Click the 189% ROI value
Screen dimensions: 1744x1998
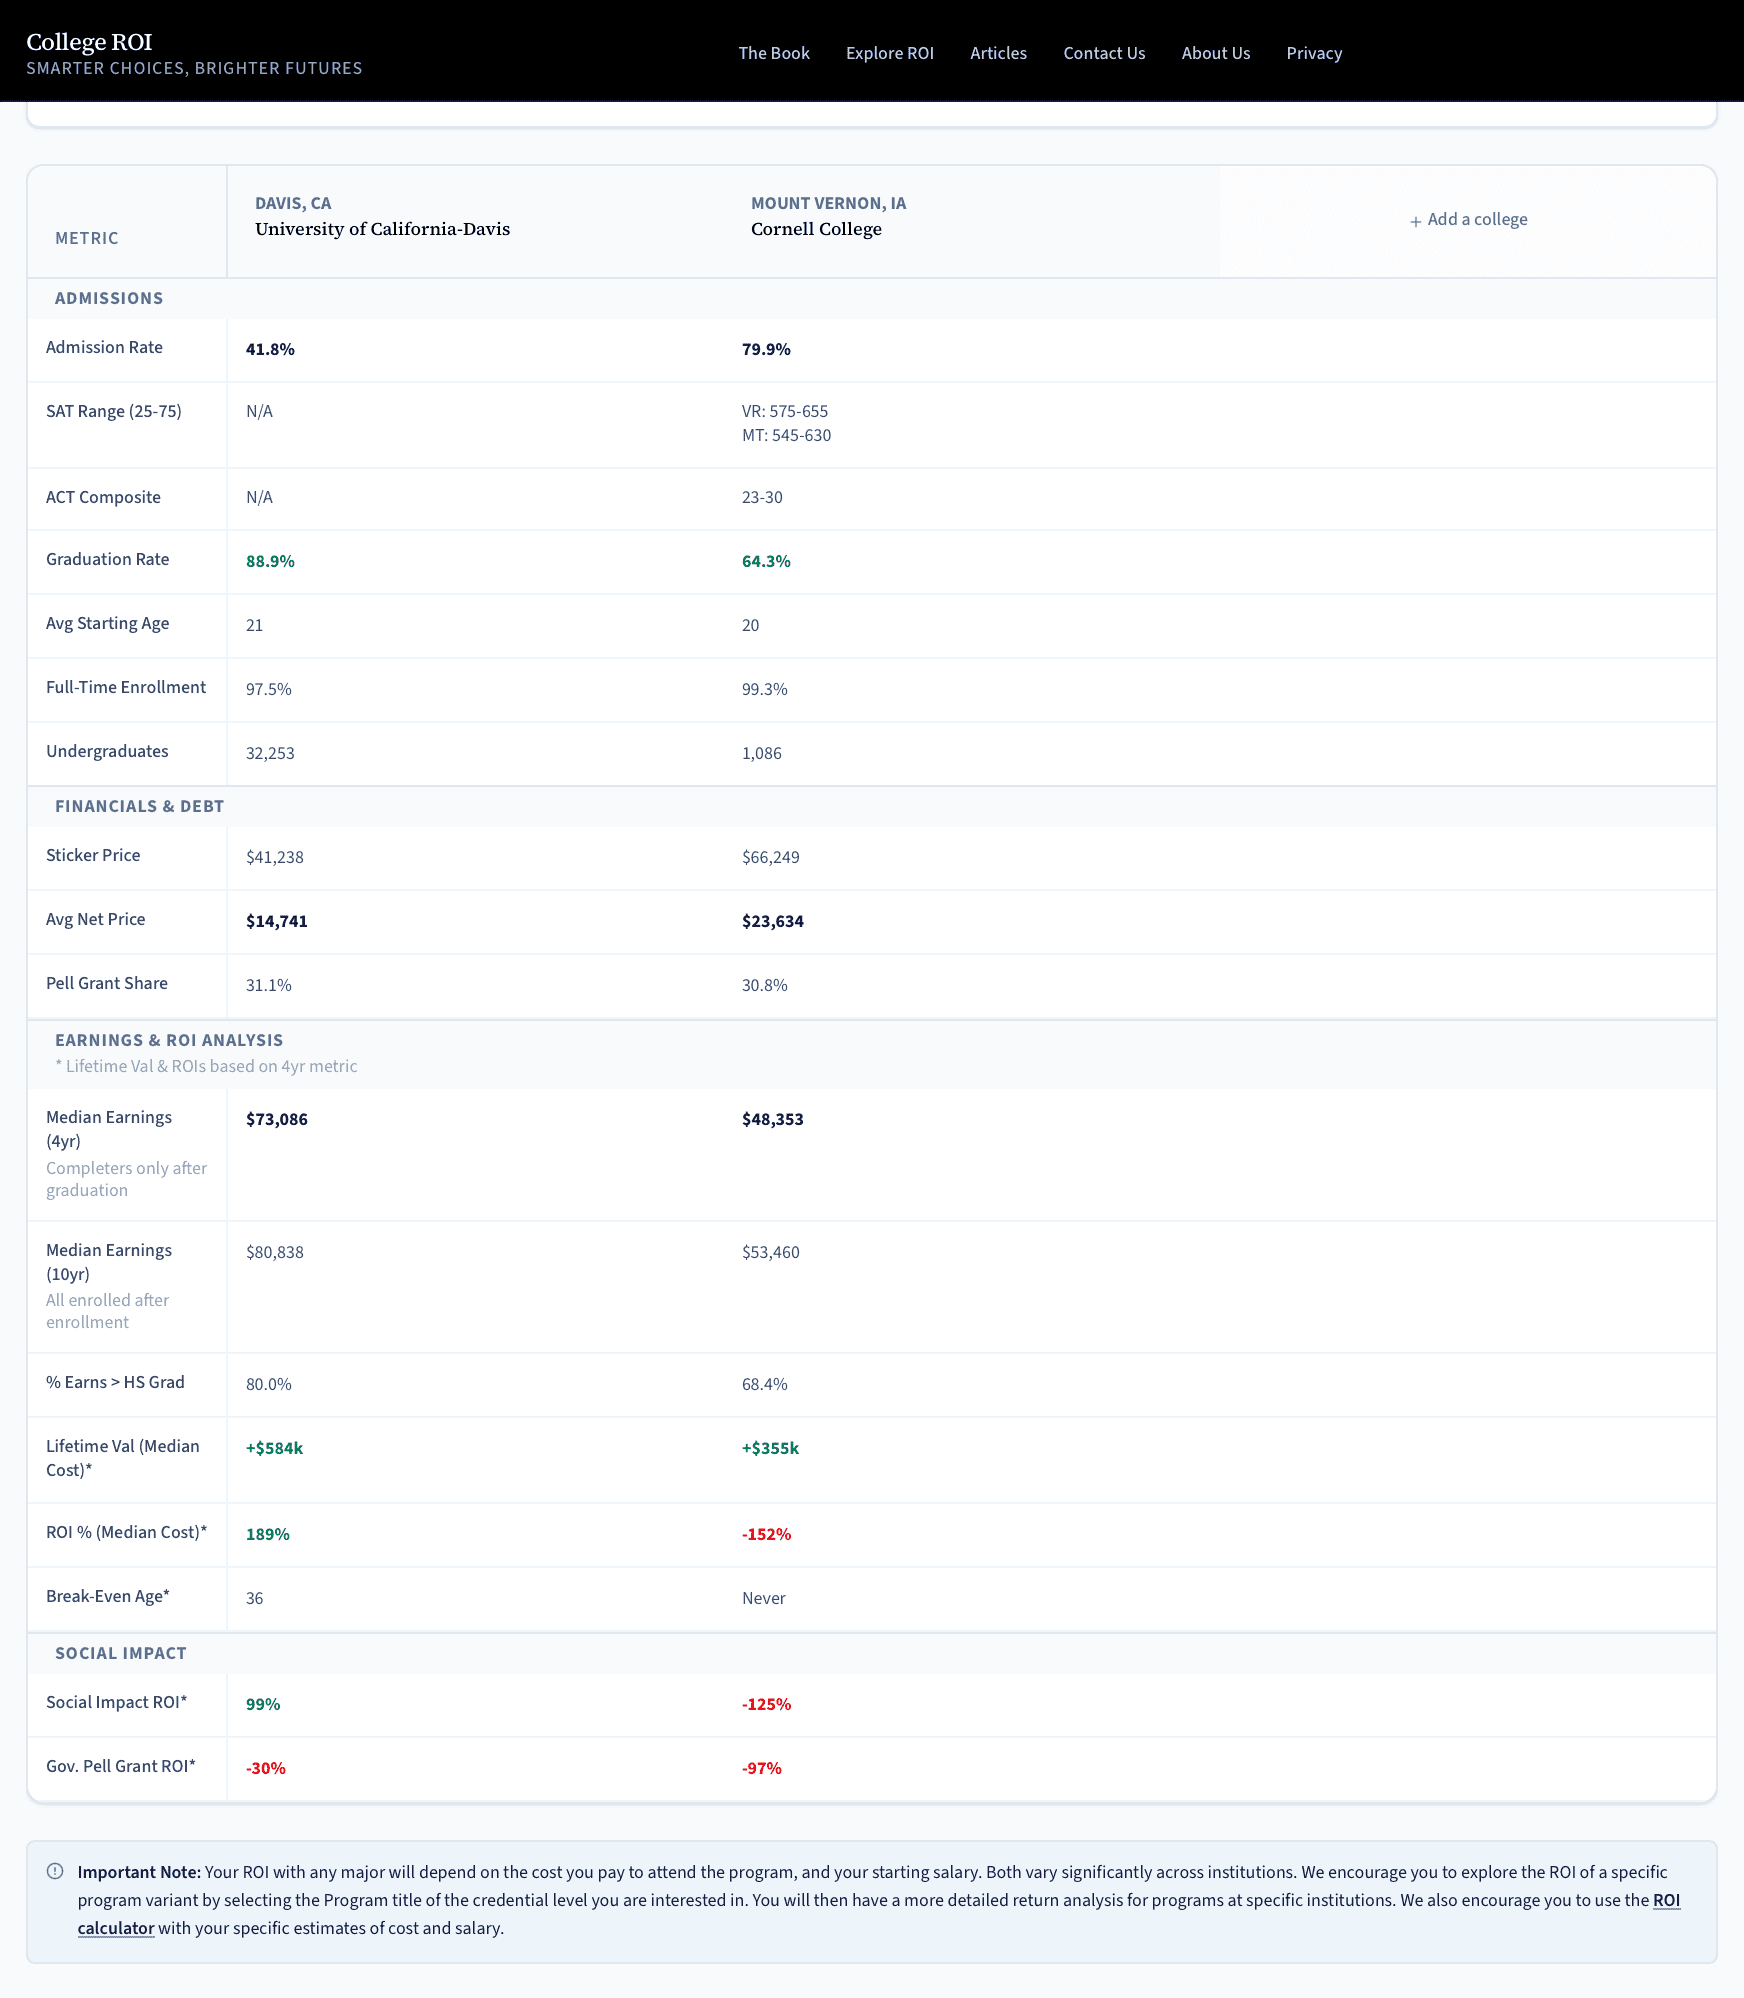268,1534
